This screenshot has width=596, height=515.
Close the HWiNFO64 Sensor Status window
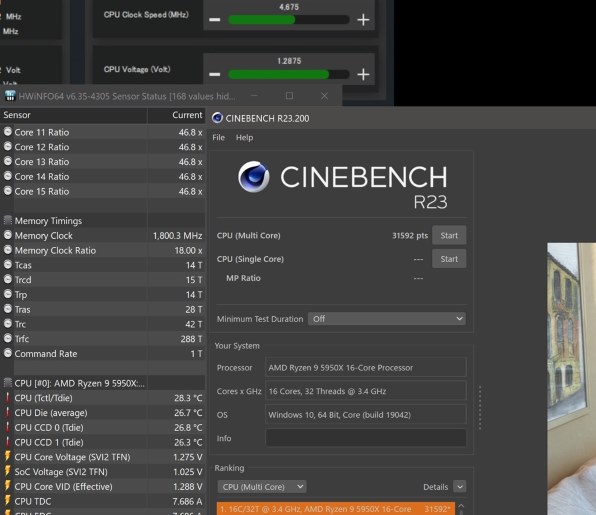click(324, 96)
